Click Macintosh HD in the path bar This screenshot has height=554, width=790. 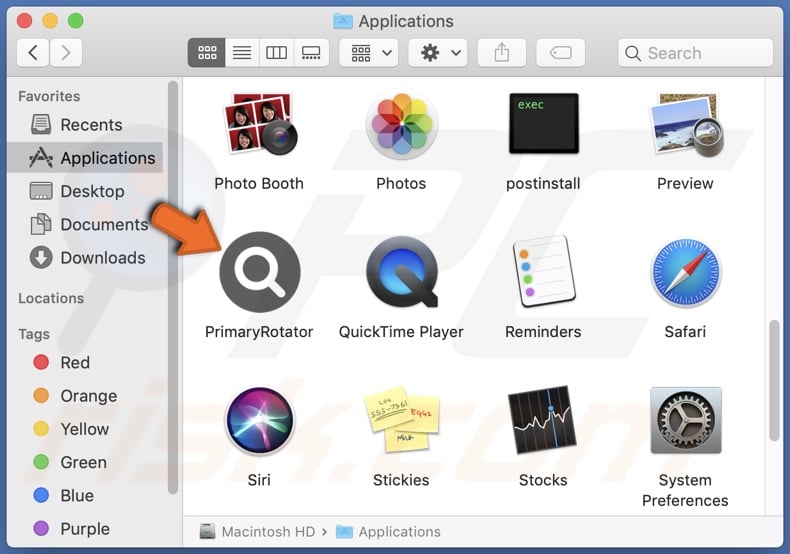(x=257, y=531)
